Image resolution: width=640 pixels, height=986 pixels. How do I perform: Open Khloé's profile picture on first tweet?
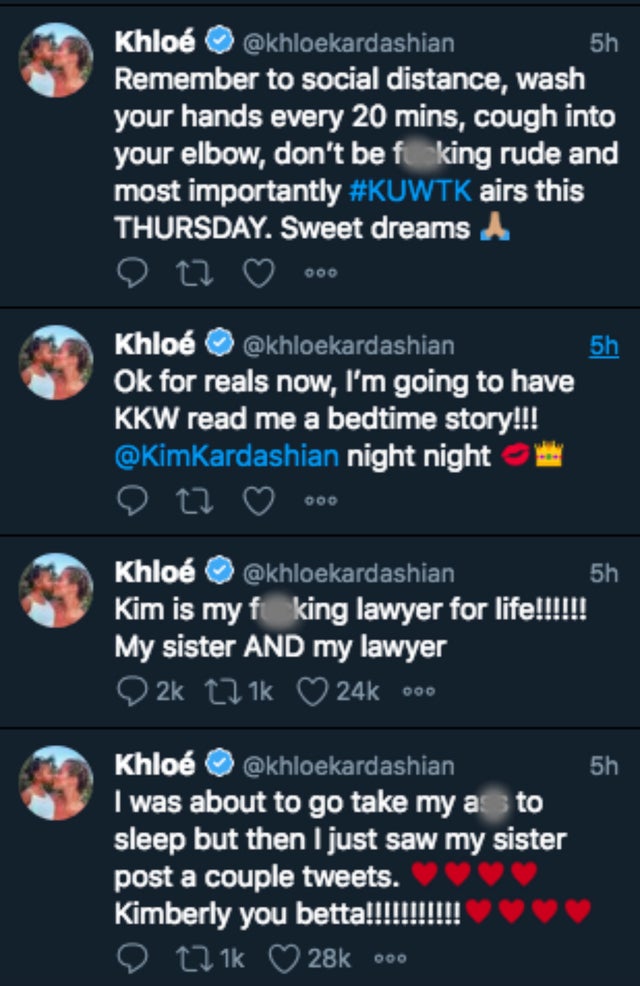click(56, 62)
